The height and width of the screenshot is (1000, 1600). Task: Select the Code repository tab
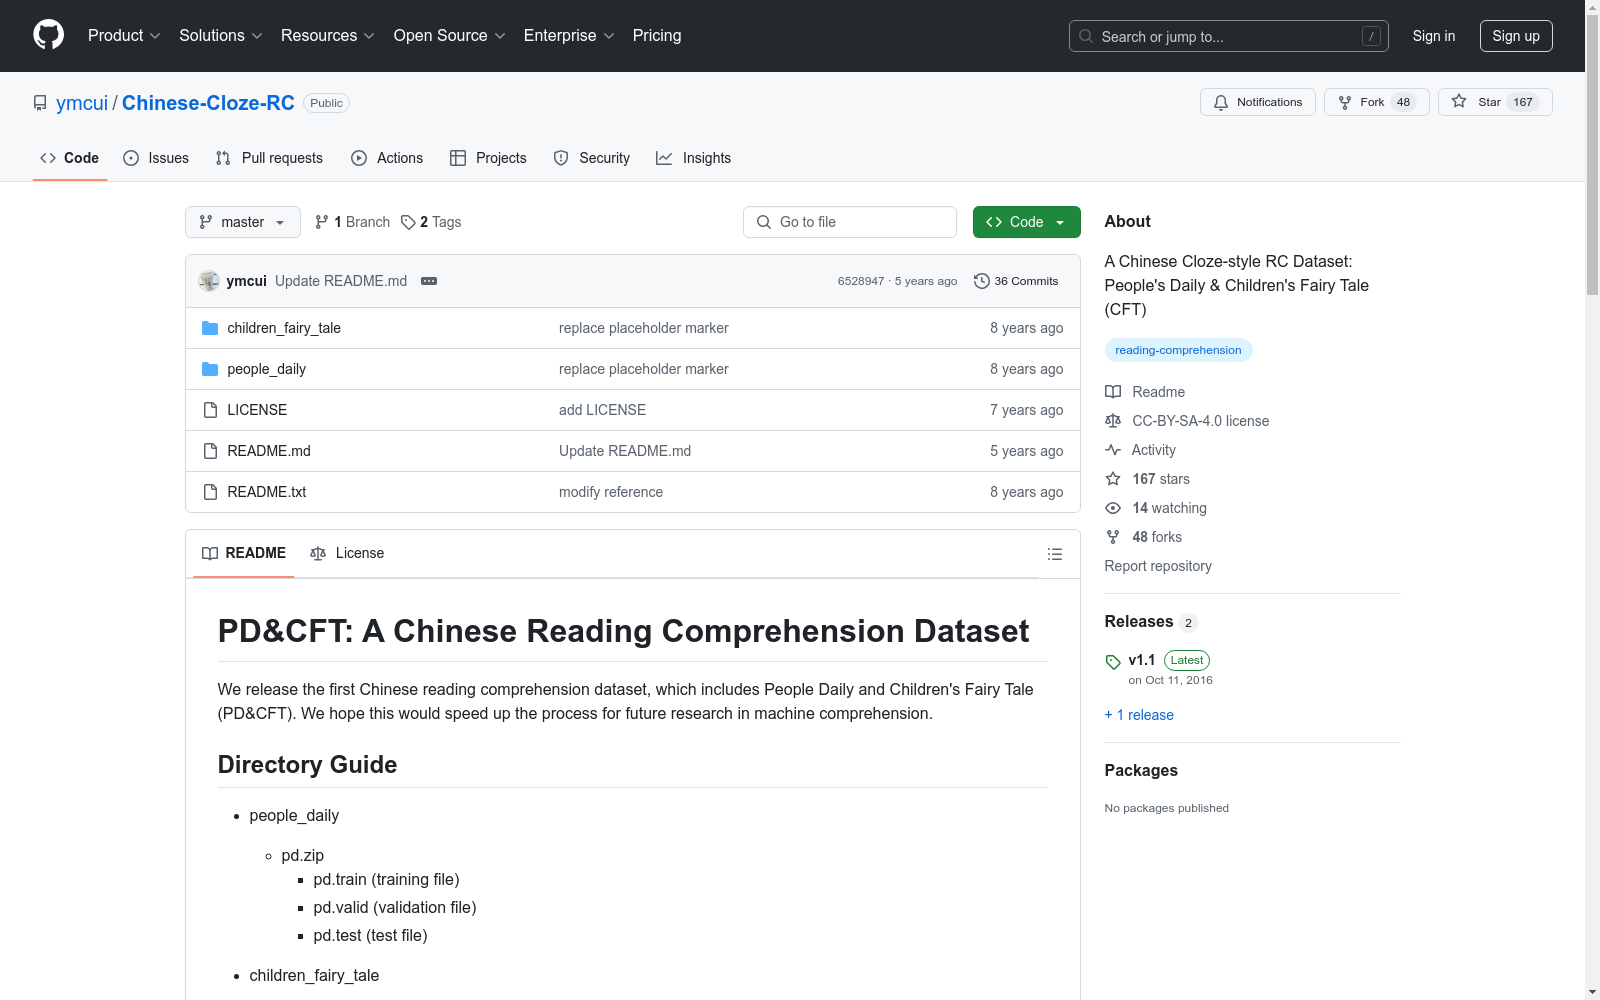point(70,158)
